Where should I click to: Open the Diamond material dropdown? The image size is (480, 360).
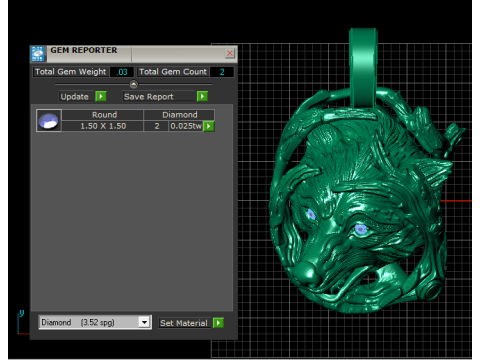tap(144, 322)
